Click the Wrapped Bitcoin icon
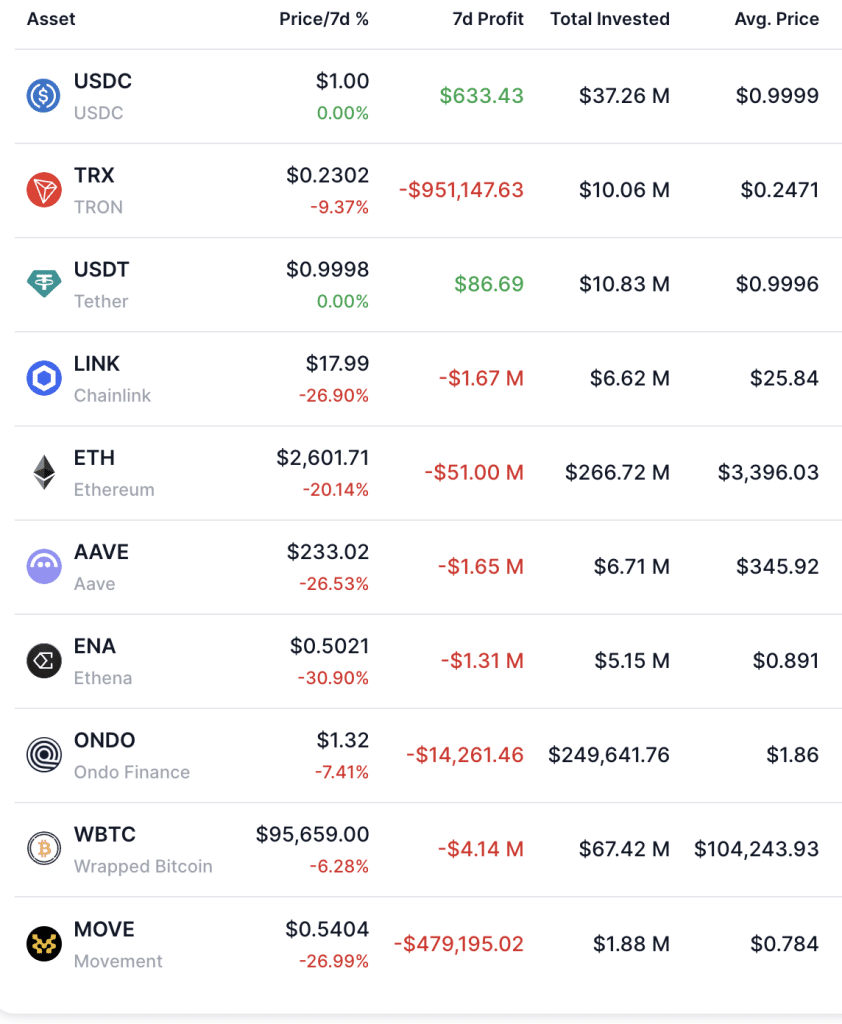This screenshot has width=842, height=1024. [x=44, y=849]
